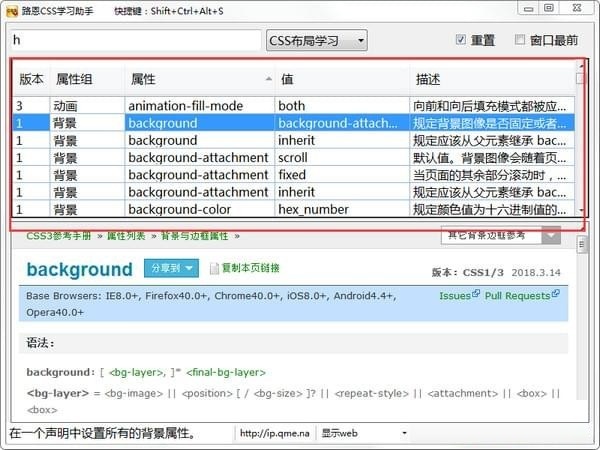Click the copy page link icon
The image size is (600, 450).
214,268
